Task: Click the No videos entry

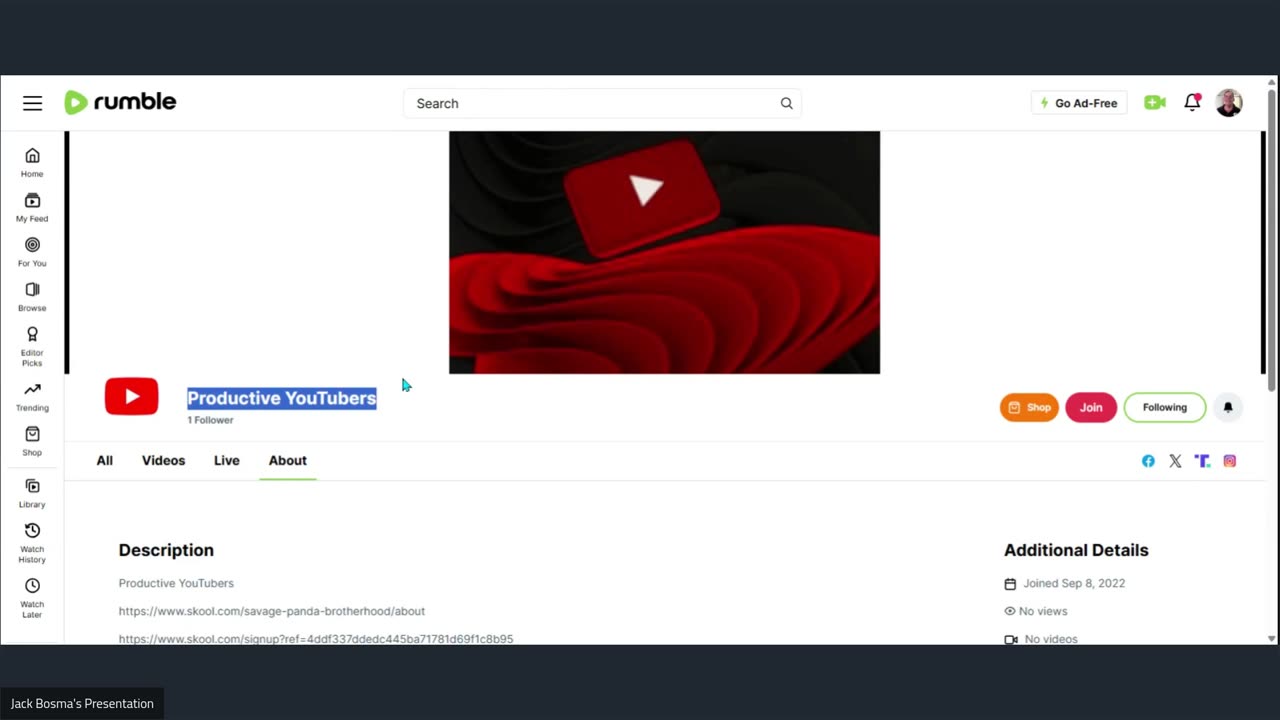Action: tap(1041, 638)
